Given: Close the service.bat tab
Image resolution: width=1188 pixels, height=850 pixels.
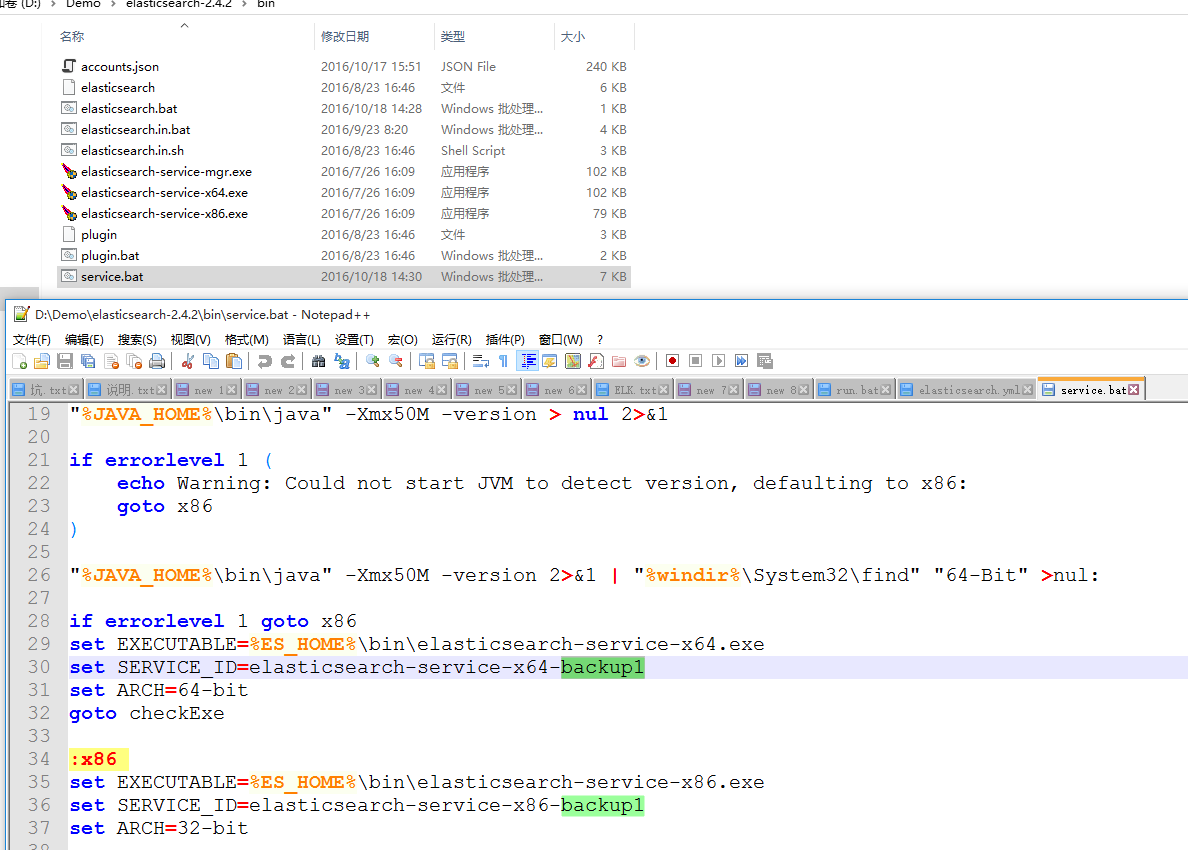Looking at the screenshot, I should pos(1133,389).
